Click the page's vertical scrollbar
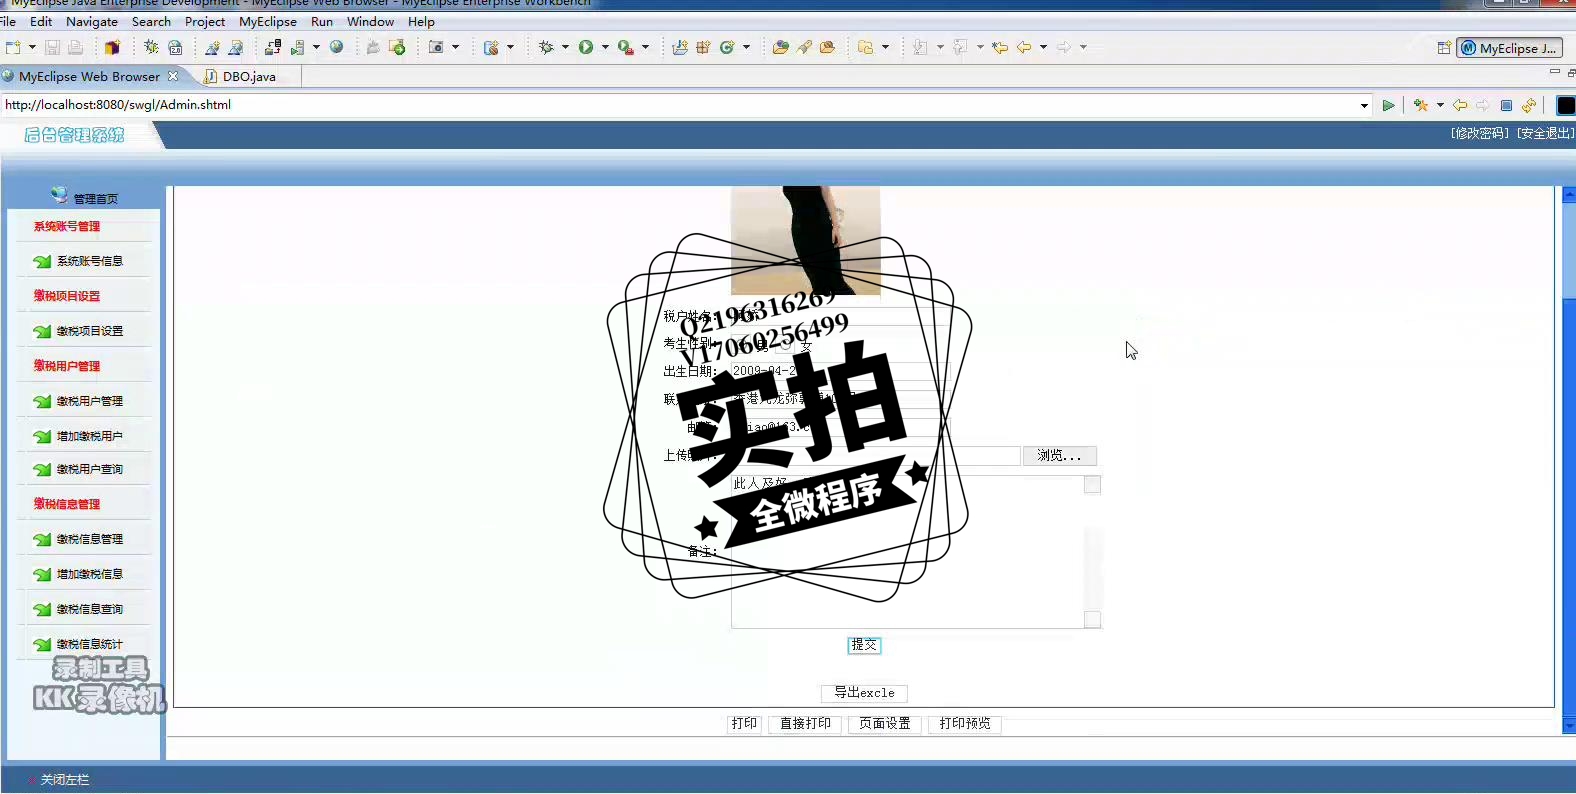1576x794 pixels. (x=1569, y=460)
